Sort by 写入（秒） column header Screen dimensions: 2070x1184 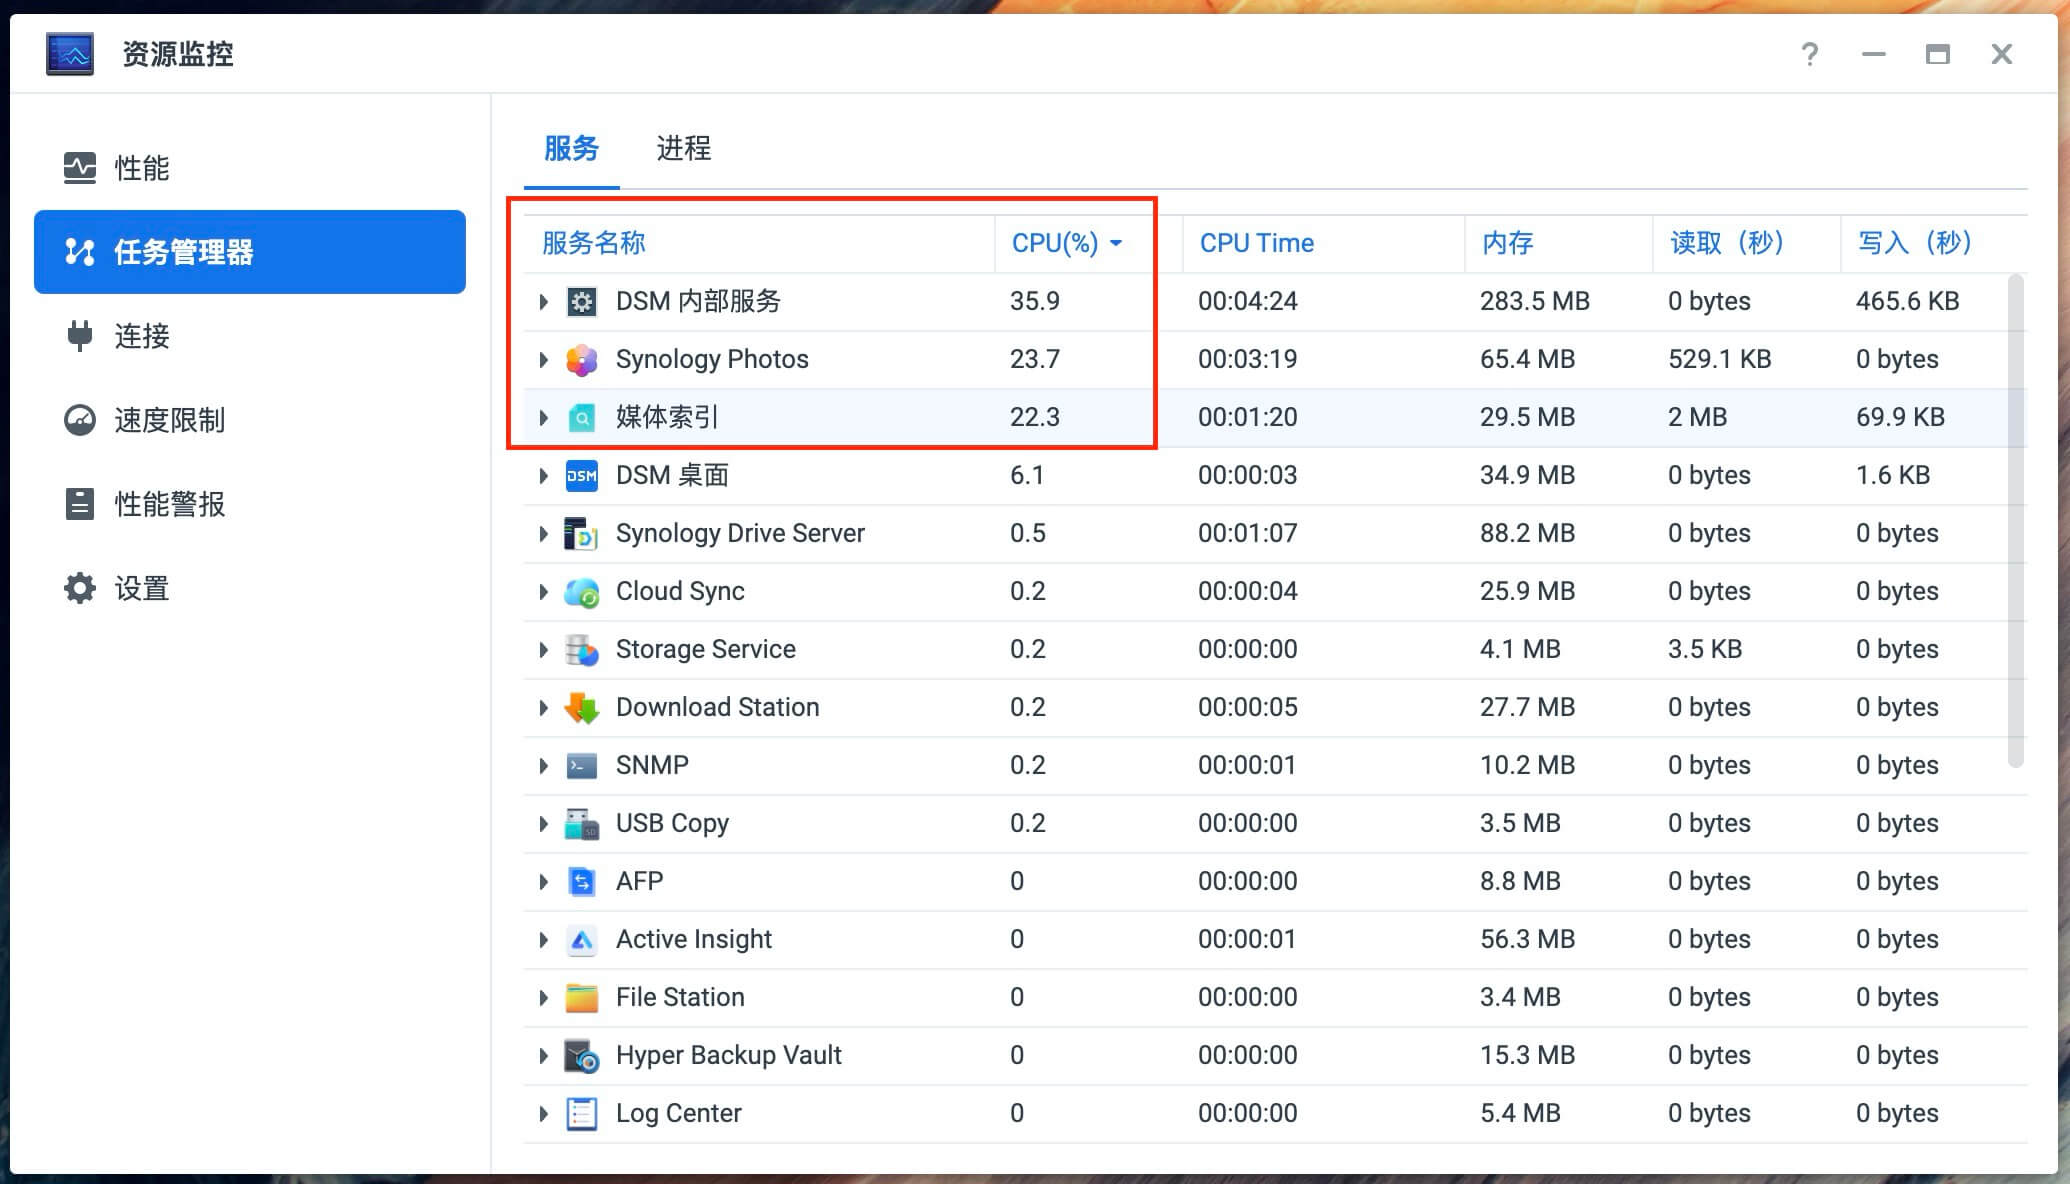pyautogui.click(x=1933, y=243)
